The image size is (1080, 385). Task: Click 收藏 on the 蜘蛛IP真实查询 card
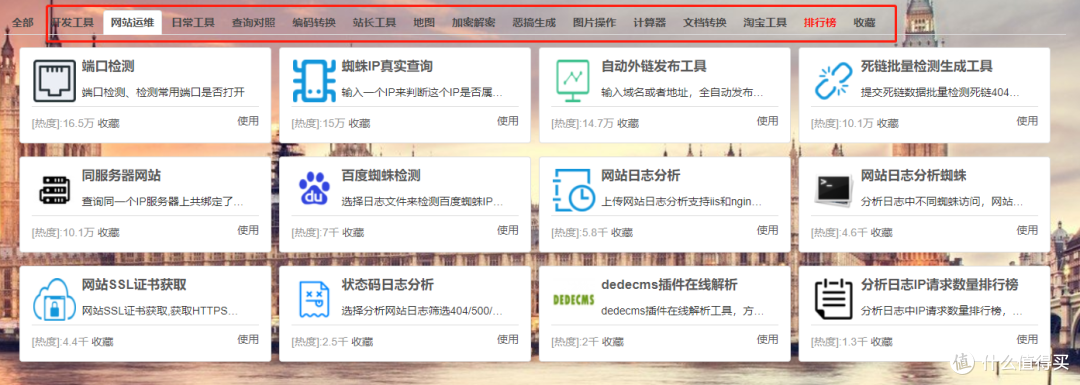point(359,123)
